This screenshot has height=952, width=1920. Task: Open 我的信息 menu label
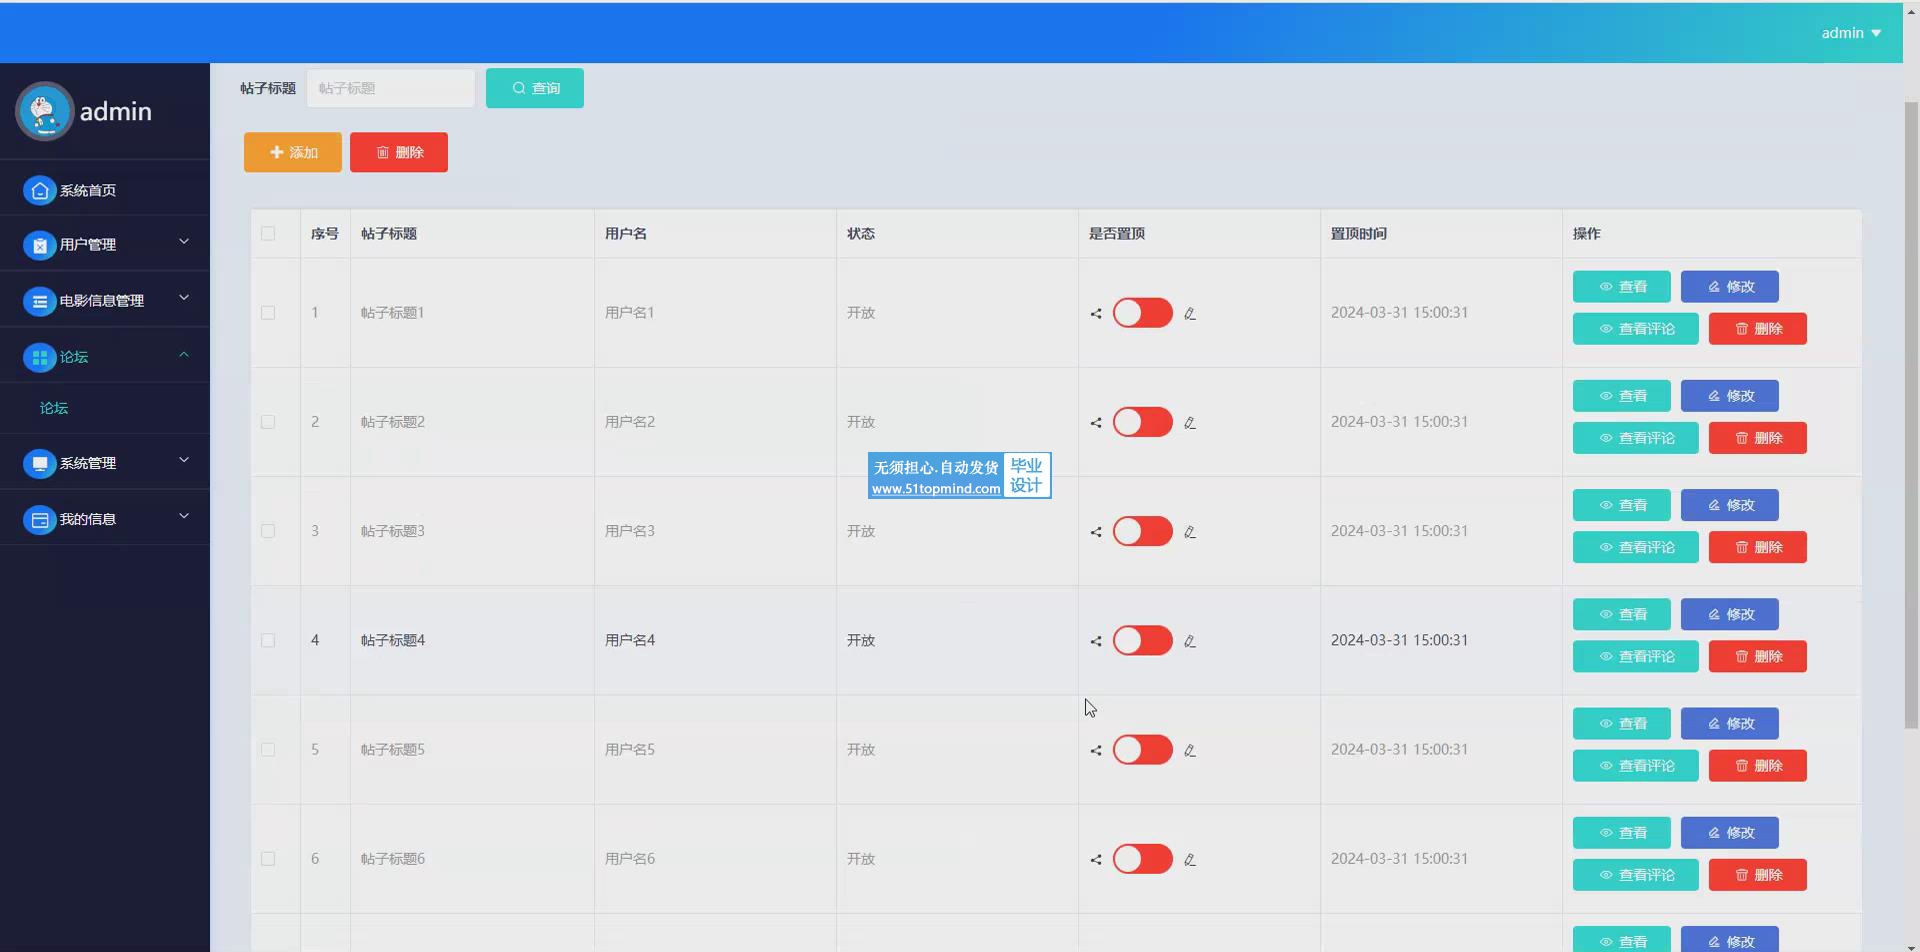88,519
